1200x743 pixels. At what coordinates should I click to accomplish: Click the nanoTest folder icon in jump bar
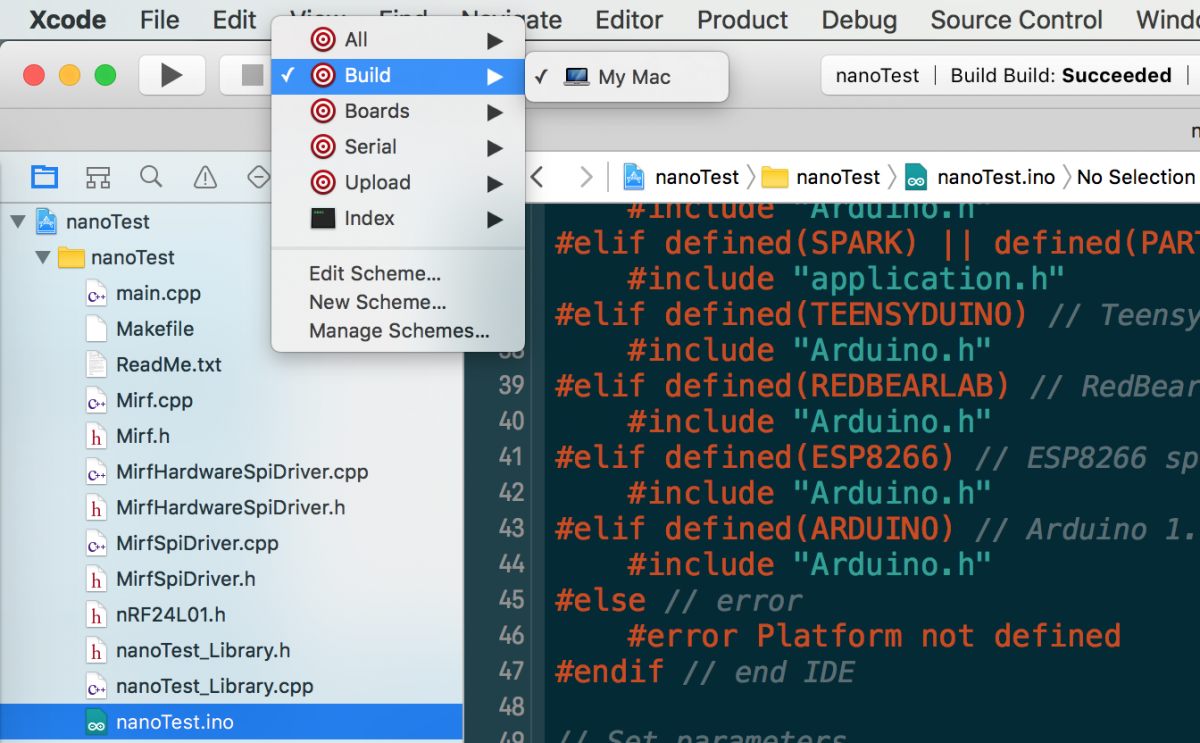click(x=774, y=177)
